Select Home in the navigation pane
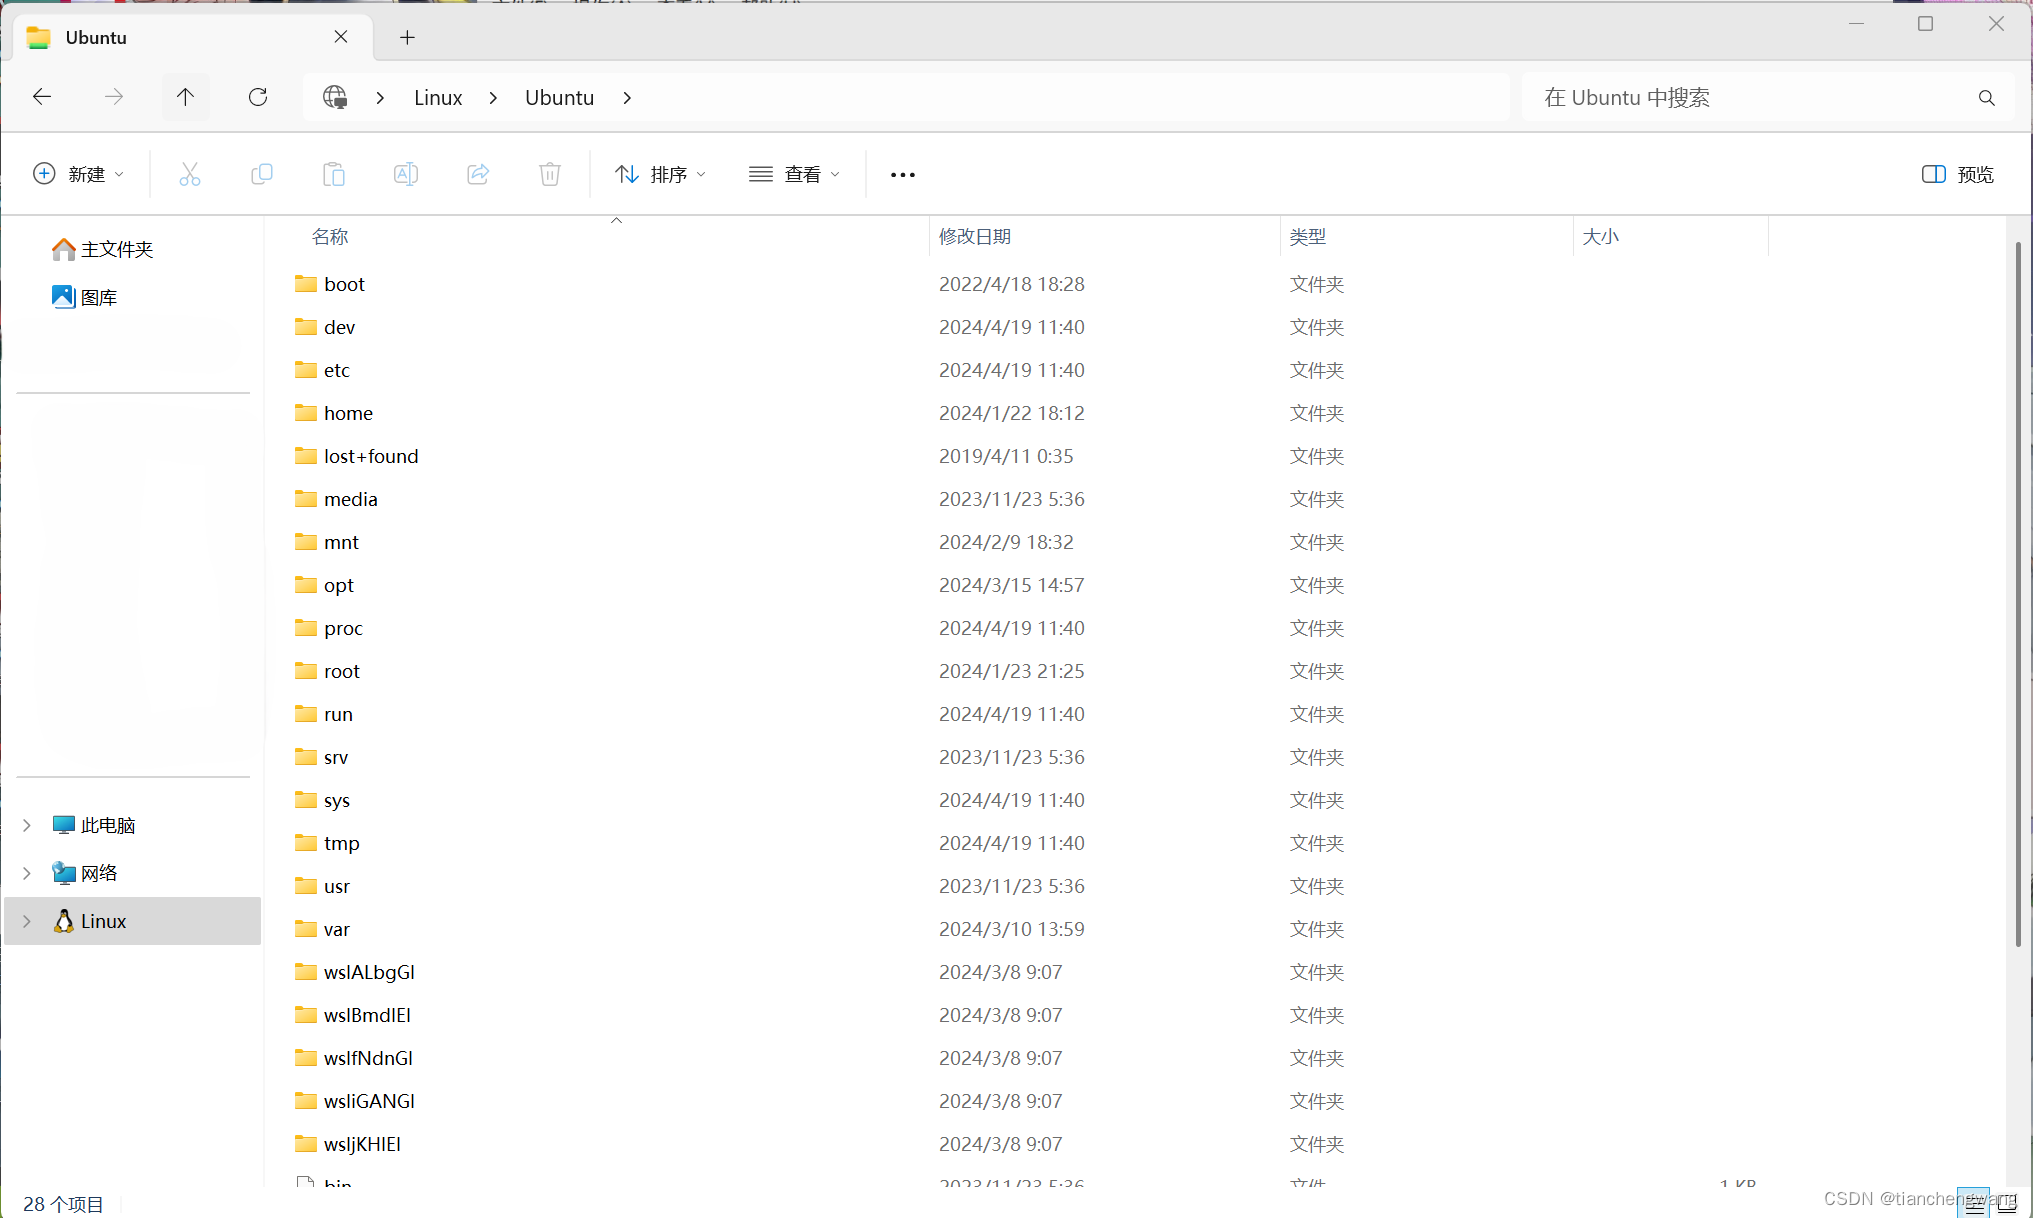This screenshot has height=1218, width=2033. 103,249
